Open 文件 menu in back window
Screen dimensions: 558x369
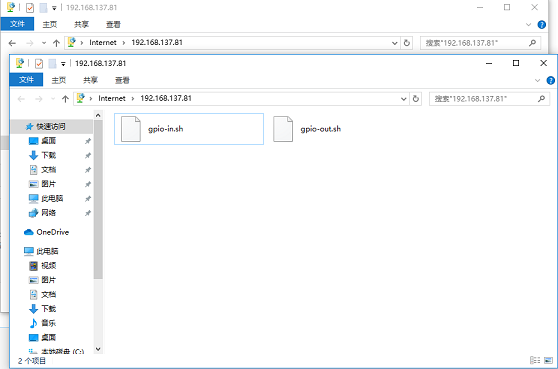pyautogui.click(x=17, y=24)
